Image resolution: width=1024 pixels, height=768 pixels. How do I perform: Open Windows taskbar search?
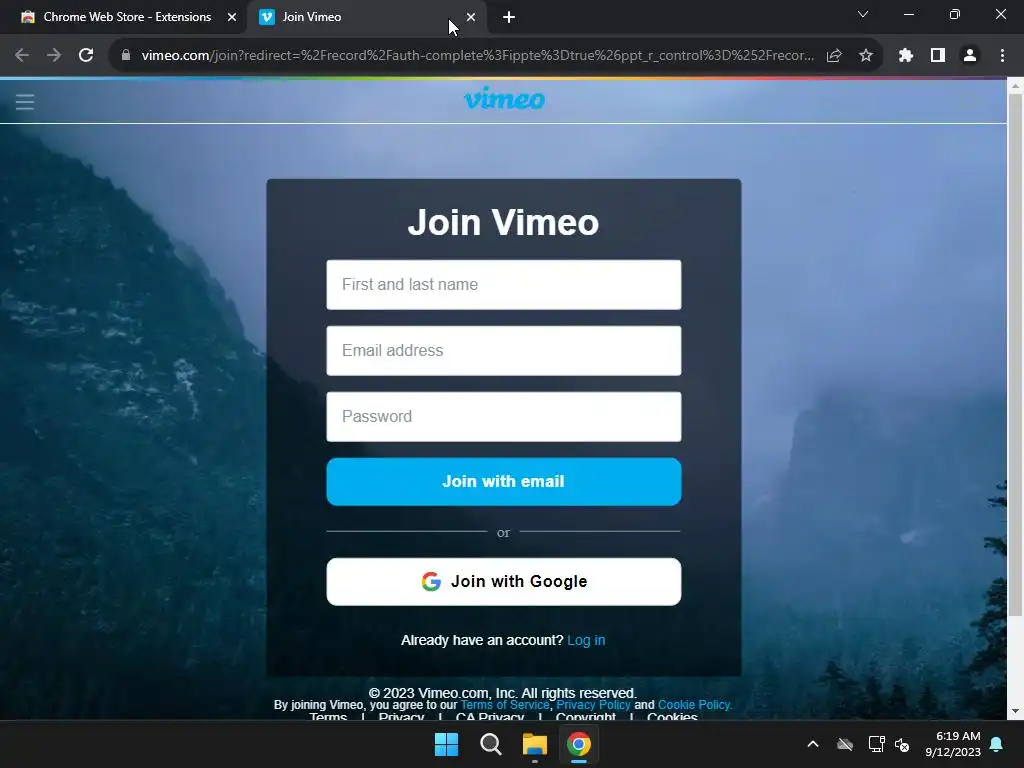pos(490,744)
